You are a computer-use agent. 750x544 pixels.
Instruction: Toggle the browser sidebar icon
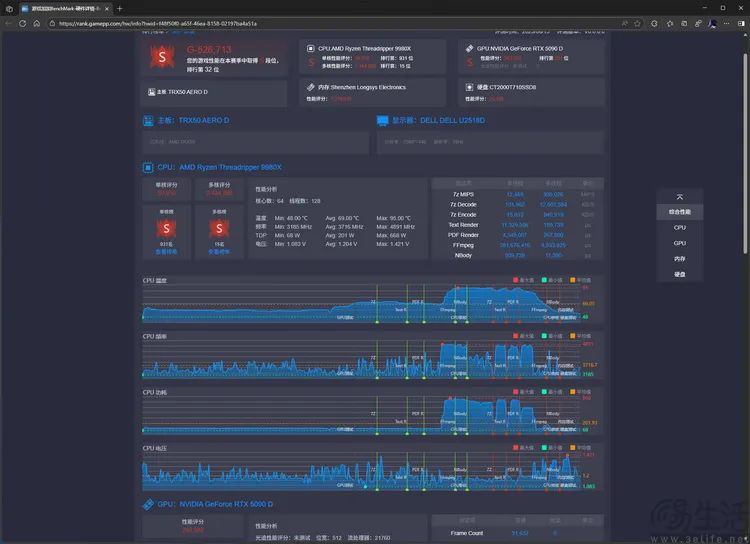741,23
